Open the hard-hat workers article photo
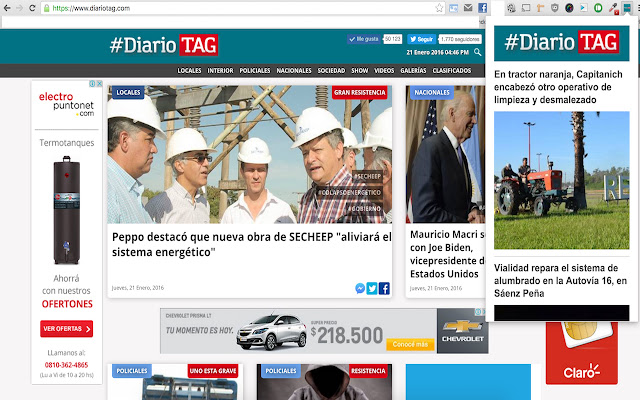 (249, 154)
